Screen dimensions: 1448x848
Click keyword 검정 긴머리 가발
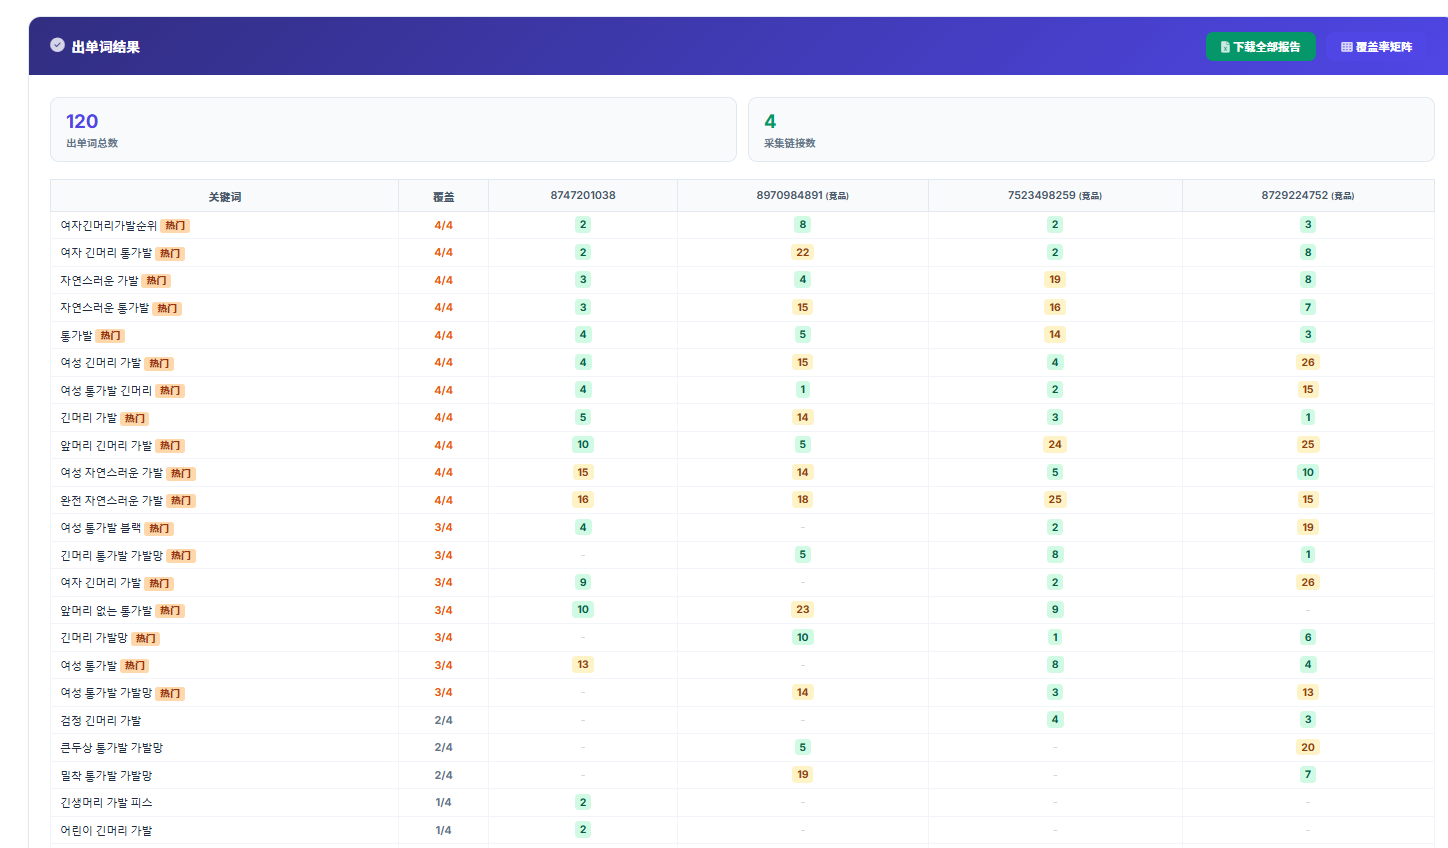[101, 720]
